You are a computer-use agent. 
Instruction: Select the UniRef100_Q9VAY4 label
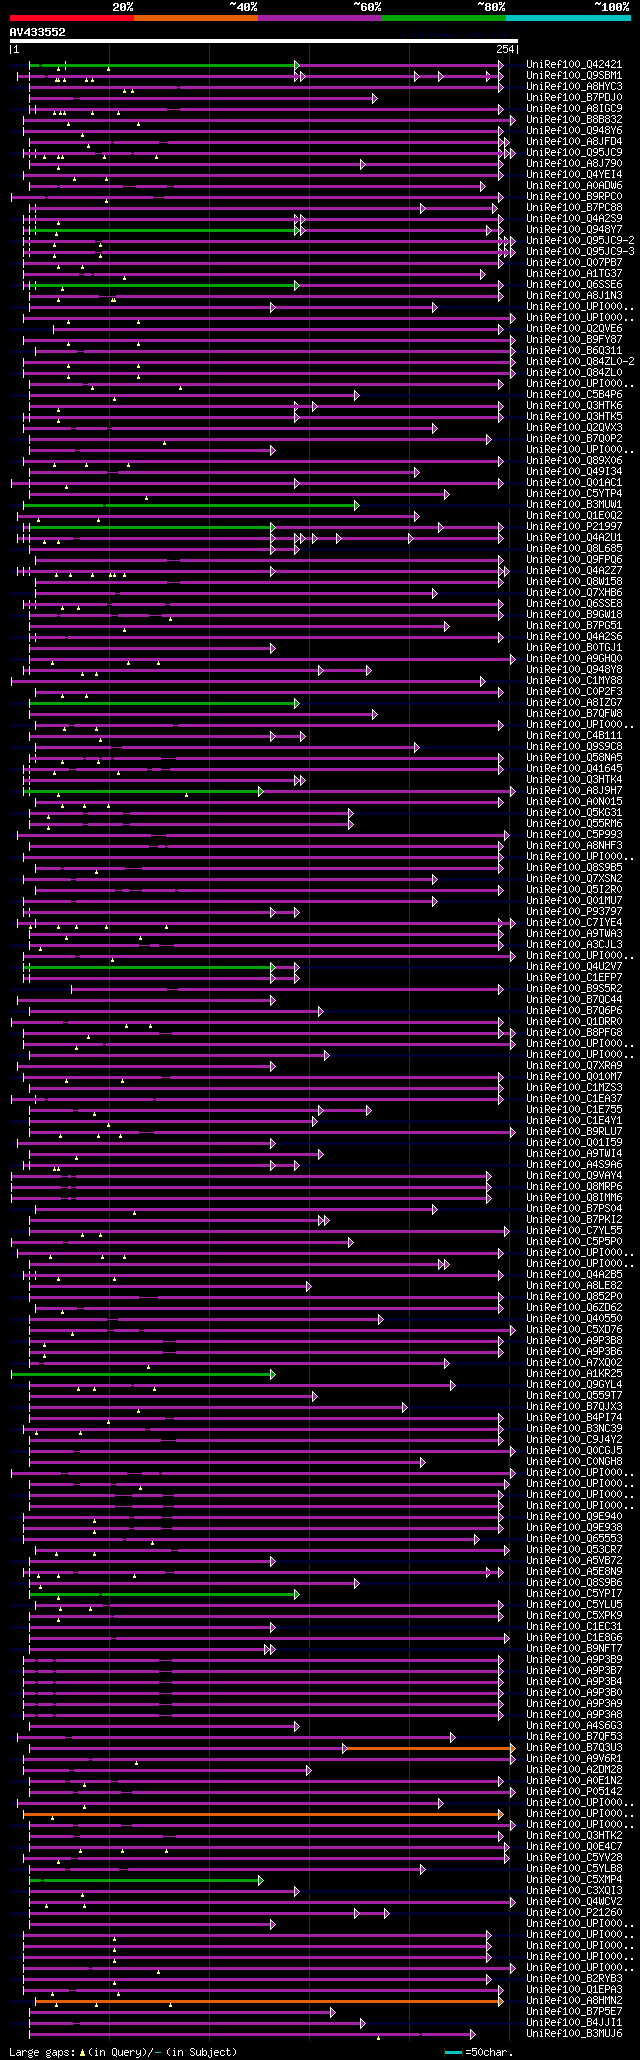(x=574, y=1175)
